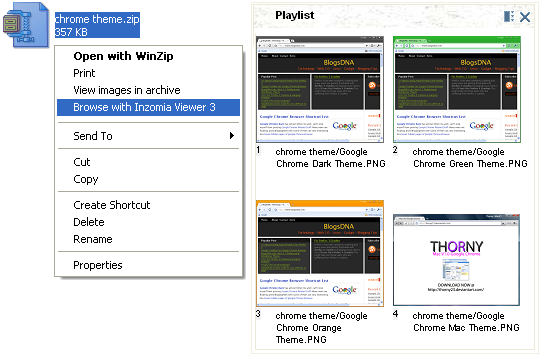Open Google Chrome Green Theme thumbnail
Image resolution: width=544 pixels, height=362 pixels.
457,89
